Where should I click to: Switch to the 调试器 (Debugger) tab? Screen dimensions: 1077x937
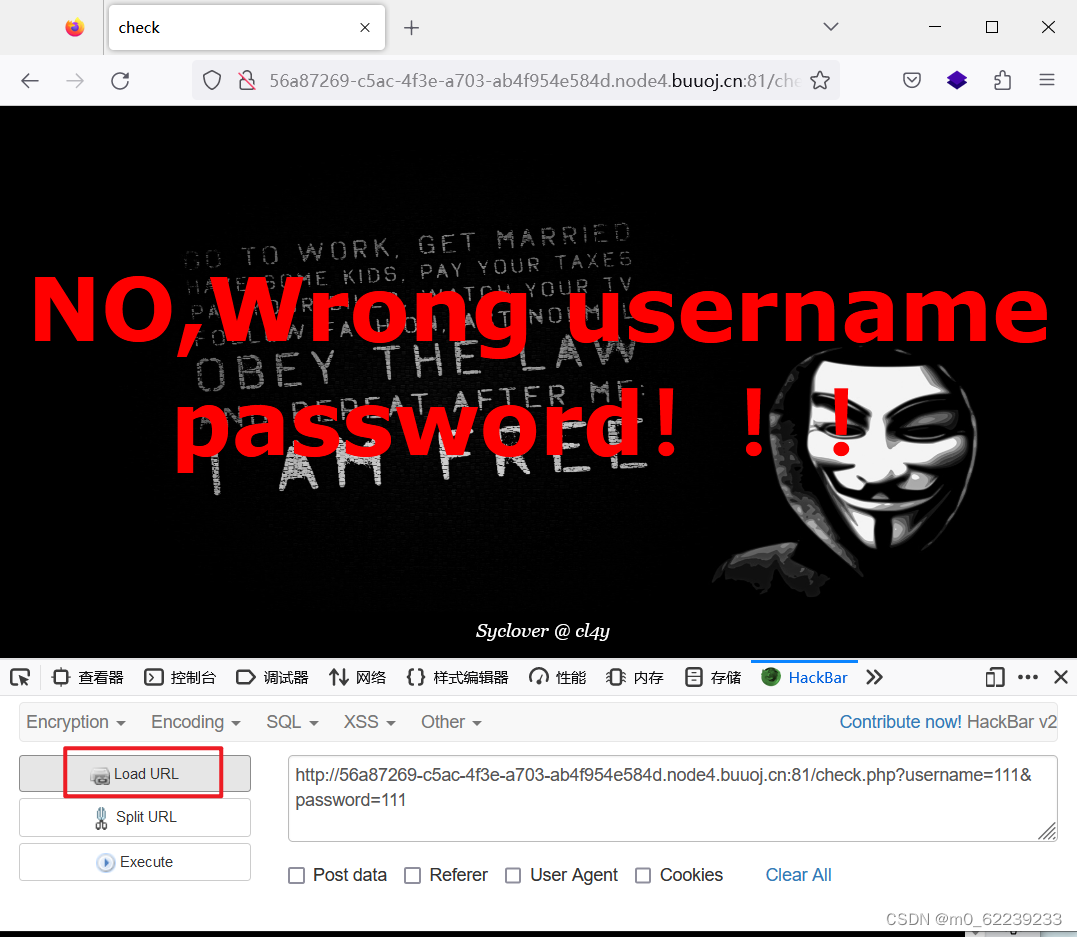[272, 678]
